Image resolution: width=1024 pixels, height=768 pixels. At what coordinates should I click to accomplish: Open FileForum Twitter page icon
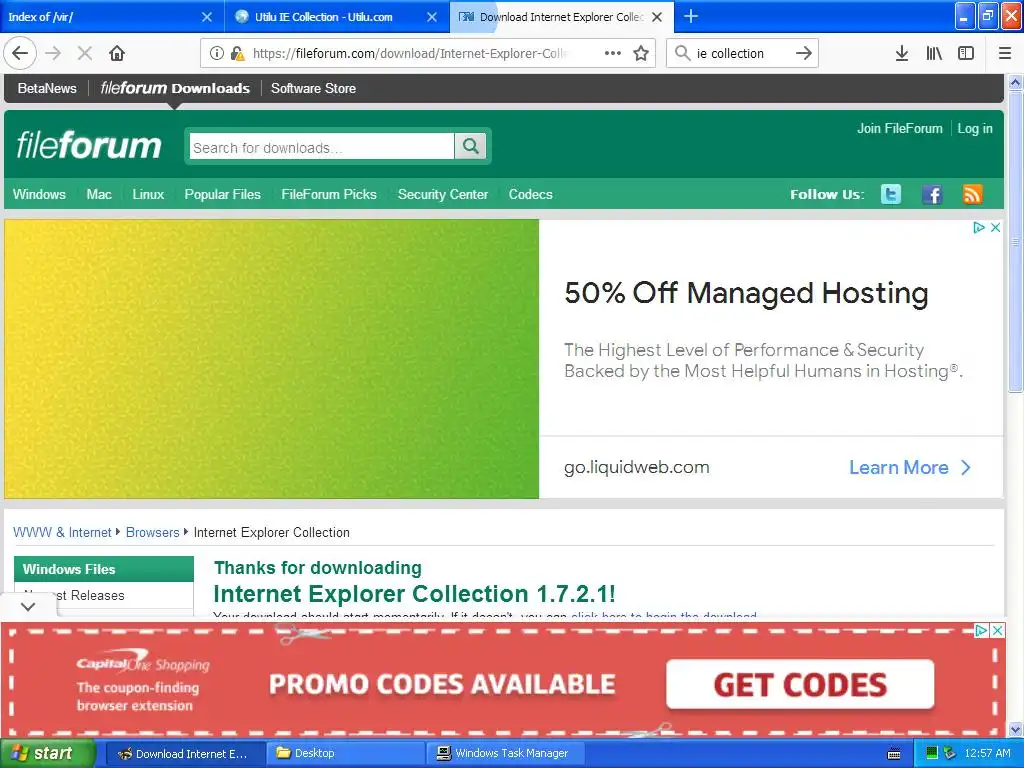tap(891, 195)
